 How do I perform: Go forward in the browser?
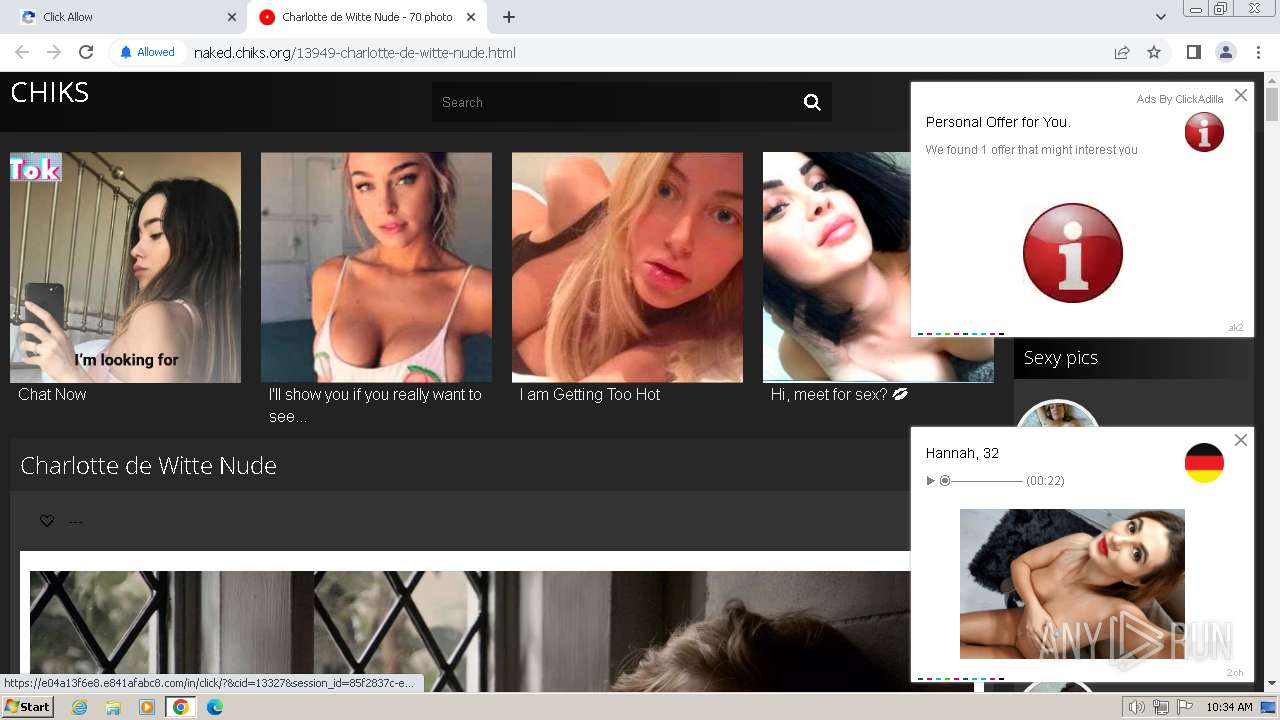pos(54,52)
